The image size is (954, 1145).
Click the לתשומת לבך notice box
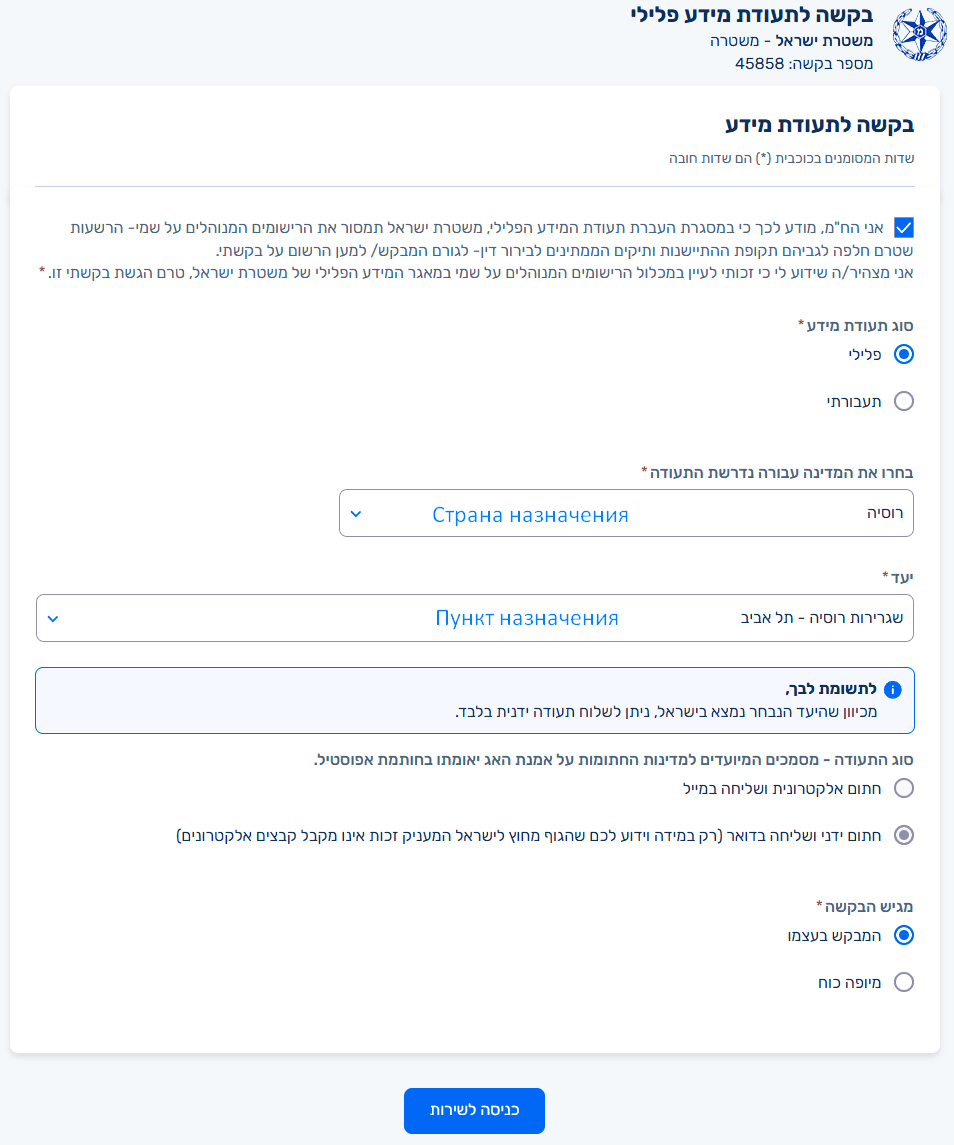coord(475,700)
